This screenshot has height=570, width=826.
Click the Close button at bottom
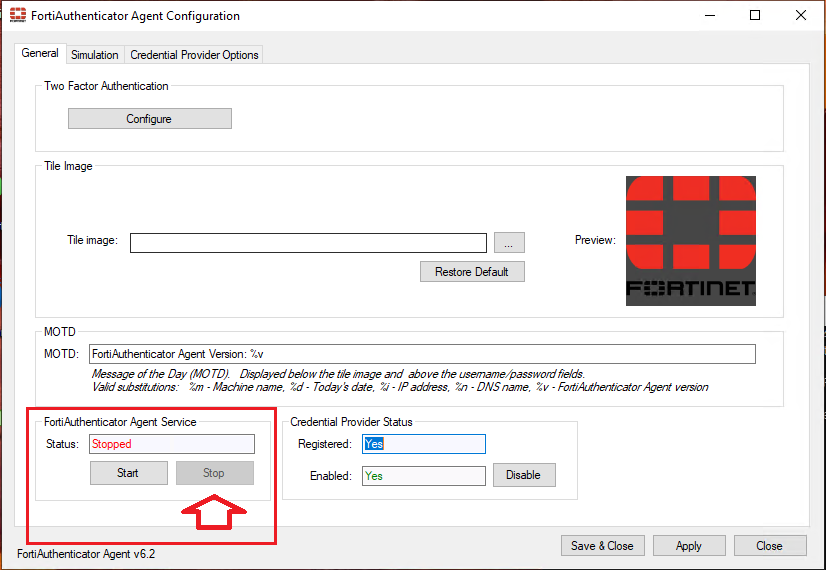(x=770, y=546)
